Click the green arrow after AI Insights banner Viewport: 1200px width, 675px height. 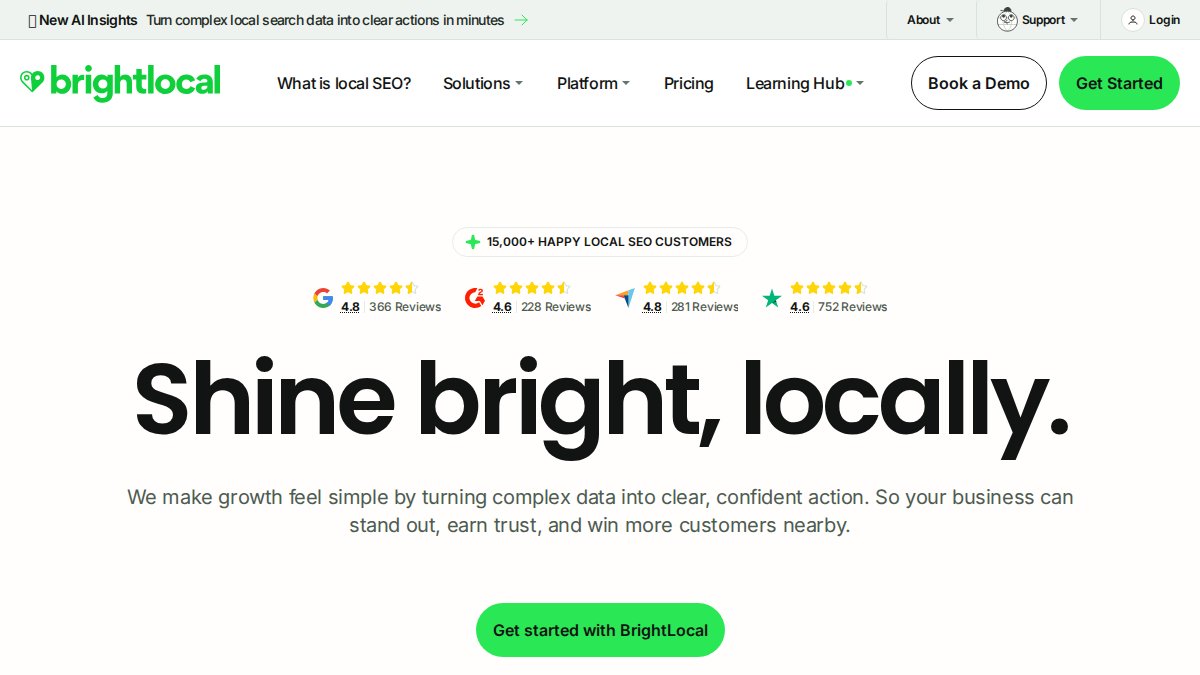(521, 20)
